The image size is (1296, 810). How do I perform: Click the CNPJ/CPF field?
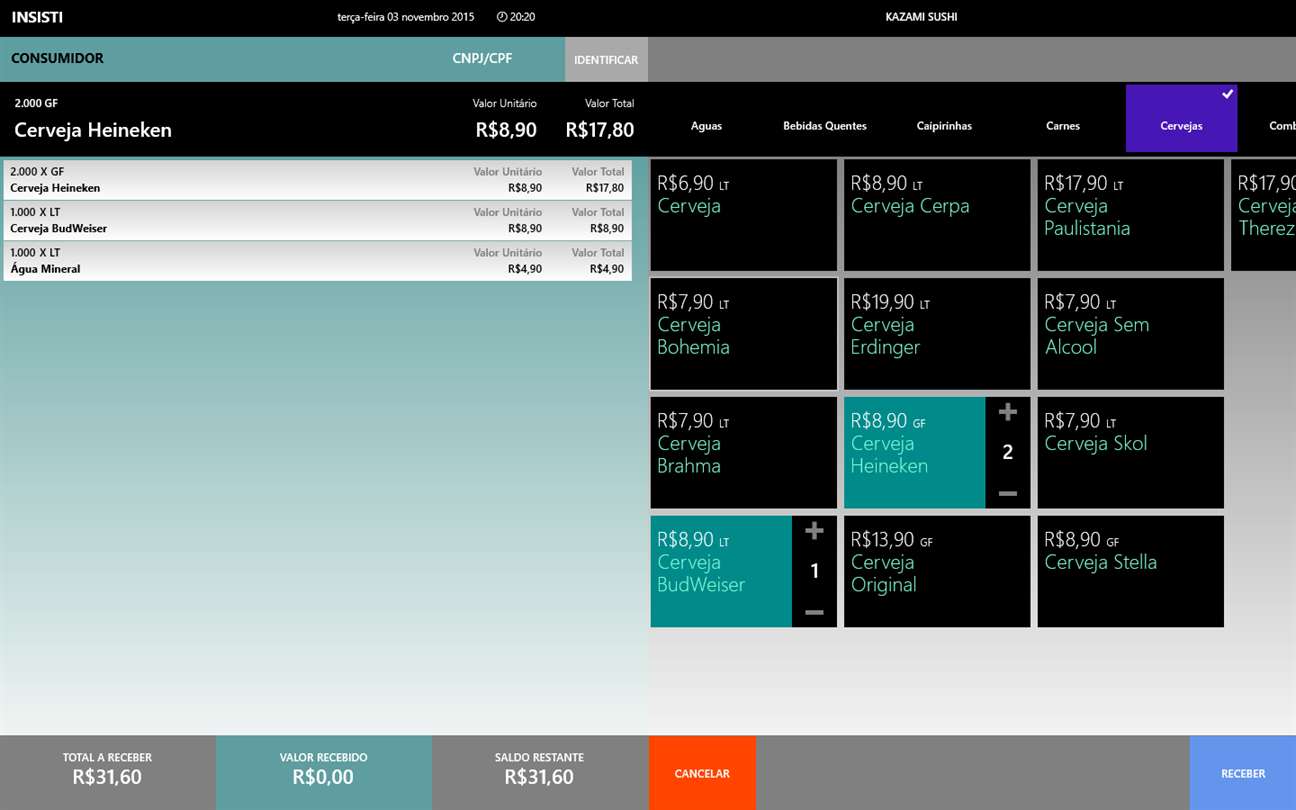click(x=482, y=59)
